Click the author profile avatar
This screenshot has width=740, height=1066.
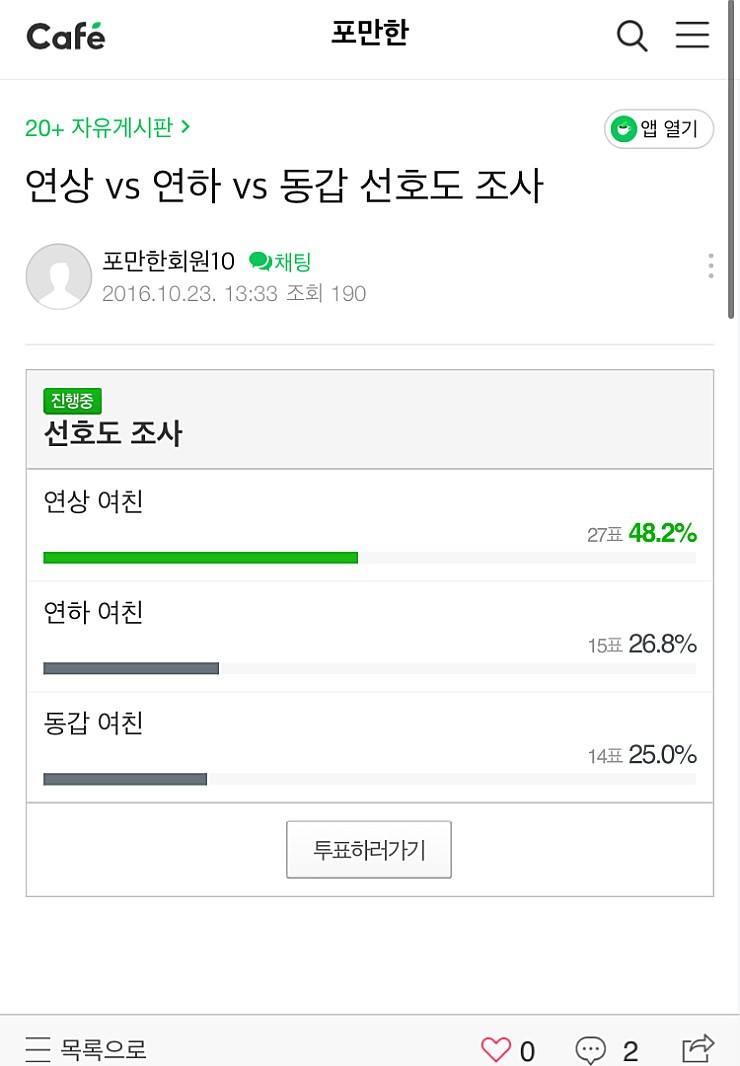coord(59,276)
